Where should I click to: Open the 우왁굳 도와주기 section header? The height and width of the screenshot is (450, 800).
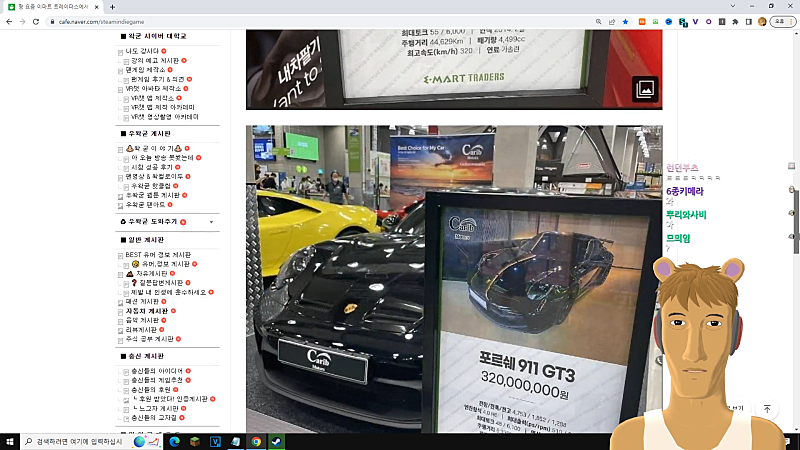[153, 222]
